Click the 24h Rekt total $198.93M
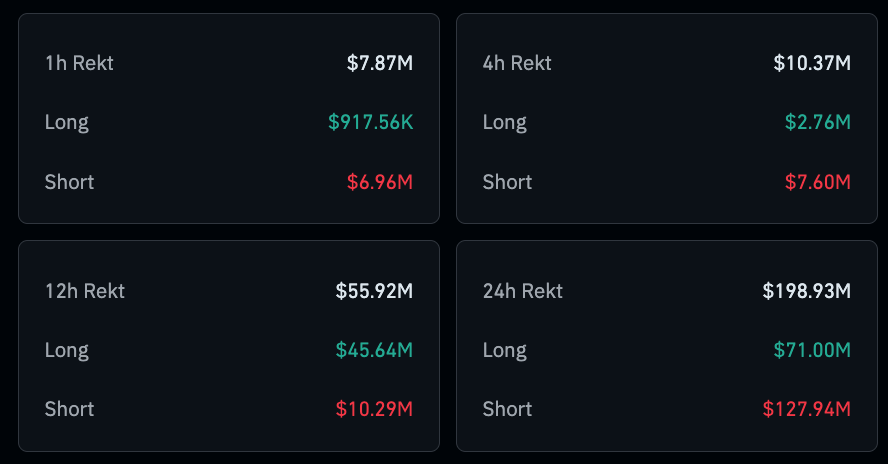Image resolution: width=888 pixels, height=464 pixels. pos(806,291)
